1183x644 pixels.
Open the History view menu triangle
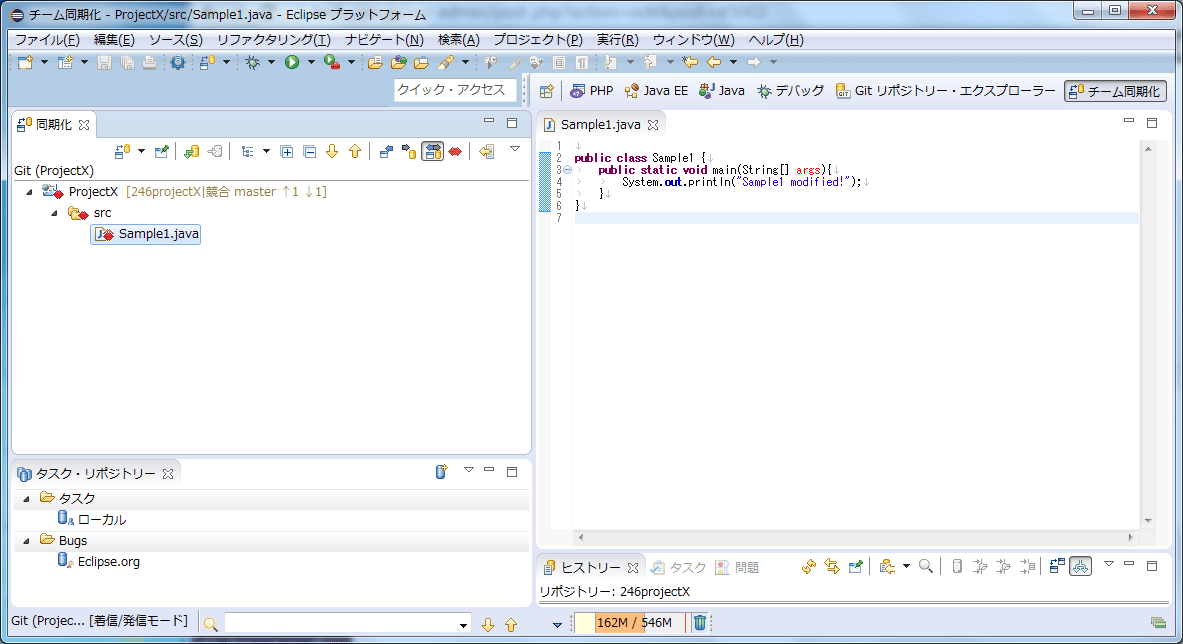(1108, 564)
